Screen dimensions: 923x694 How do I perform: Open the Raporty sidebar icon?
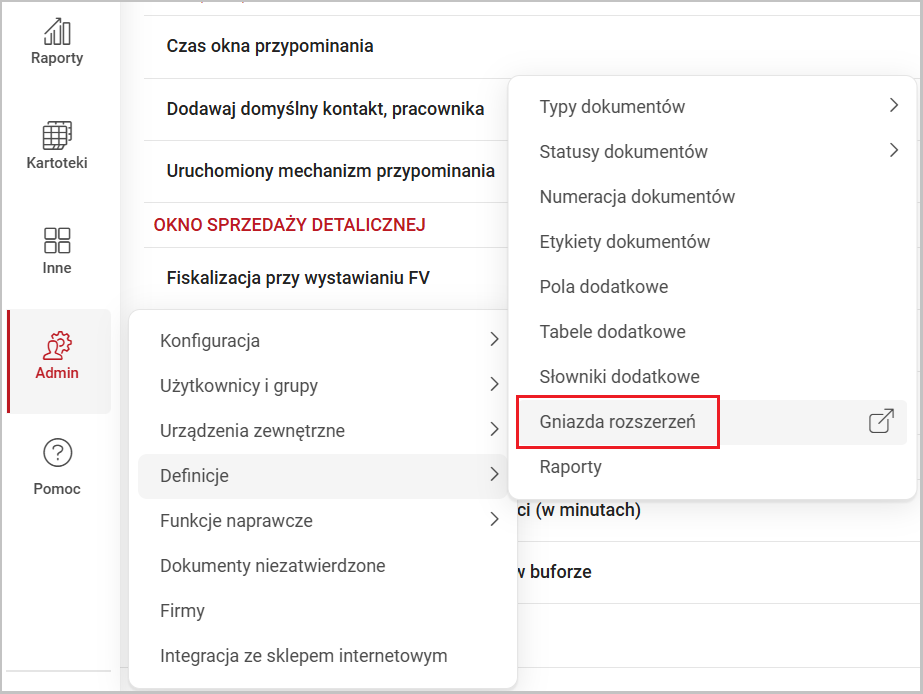click(57, 30)
